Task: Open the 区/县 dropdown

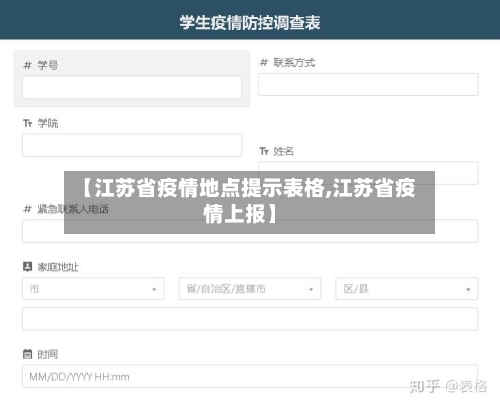Action: [407, 289]
